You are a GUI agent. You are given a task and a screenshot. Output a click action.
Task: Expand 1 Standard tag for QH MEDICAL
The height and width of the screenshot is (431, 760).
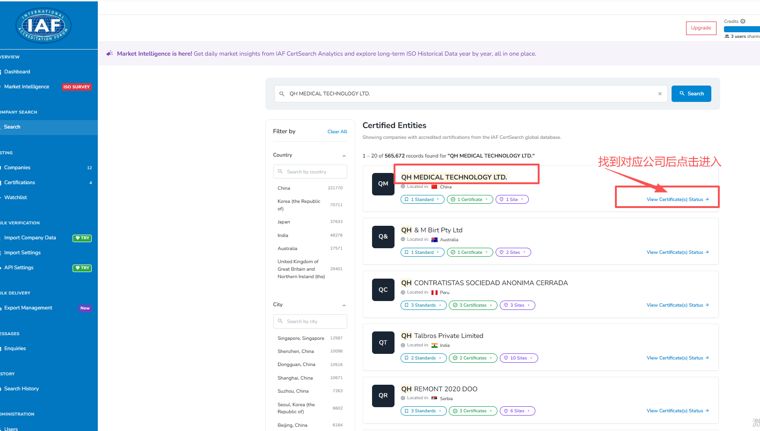tap(422, 200)
